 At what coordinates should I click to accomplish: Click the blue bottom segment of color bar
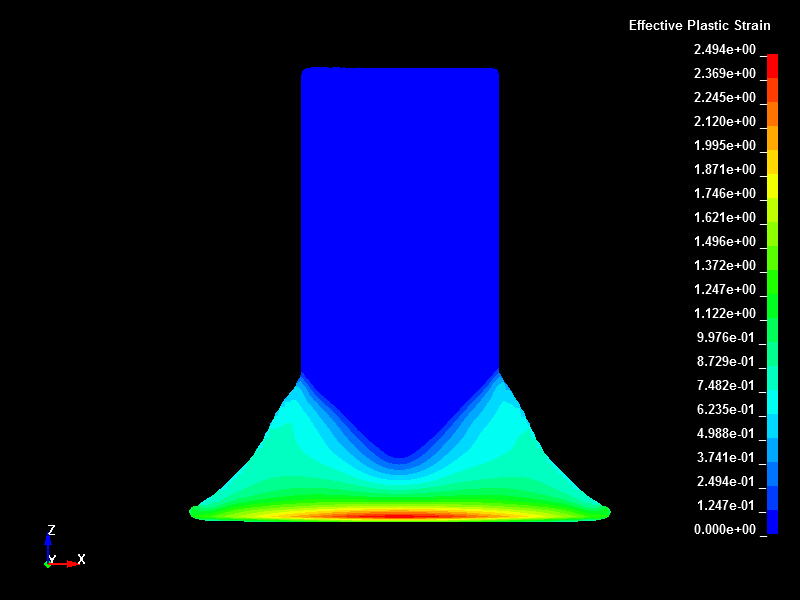[x=772, y=522]
